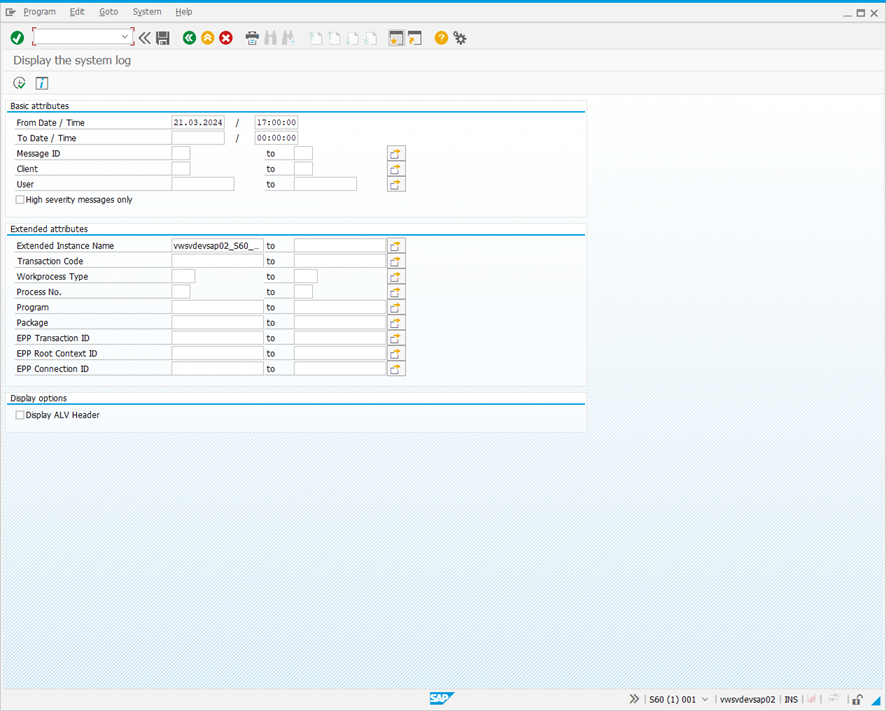Viewport: 886px width, 711px height.
Task: Click the green Enter checkmark icon
Action: [17, 38]
